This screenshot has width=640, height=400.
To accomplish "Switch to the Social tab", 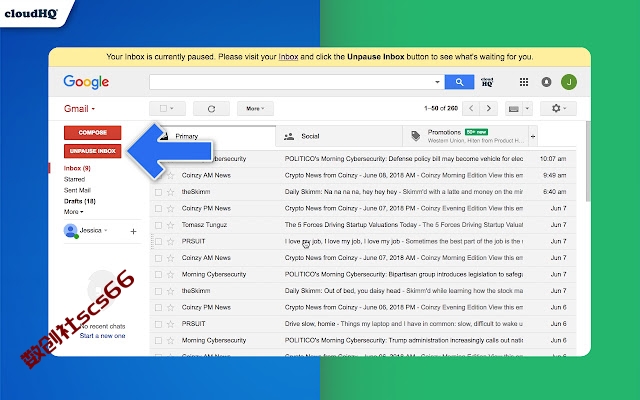I will (x=339, y=136).
